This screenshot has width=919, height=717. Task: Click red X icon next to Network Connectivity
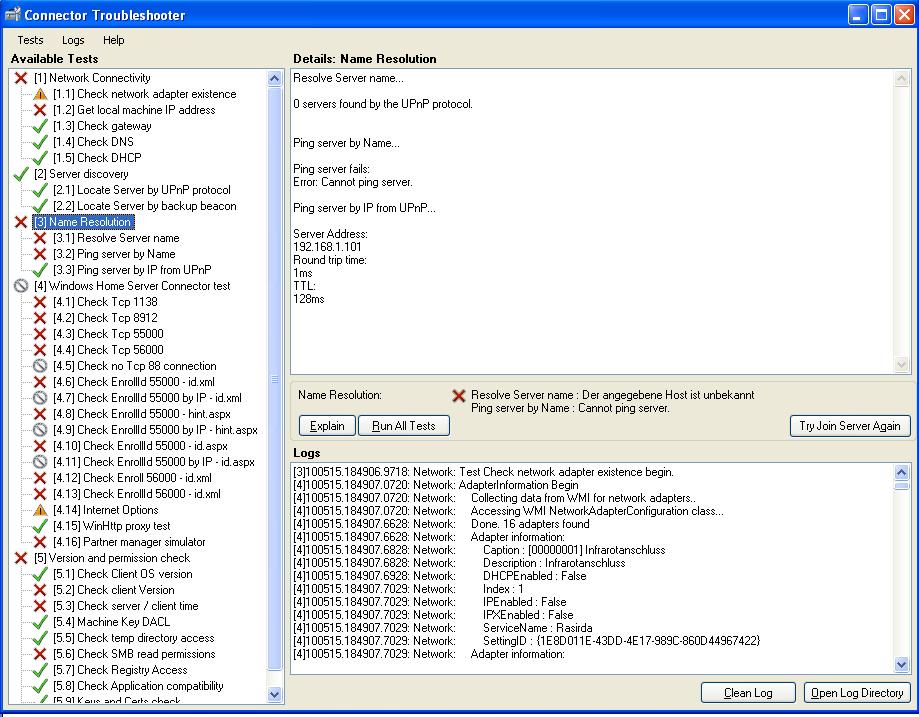[20, 78]
